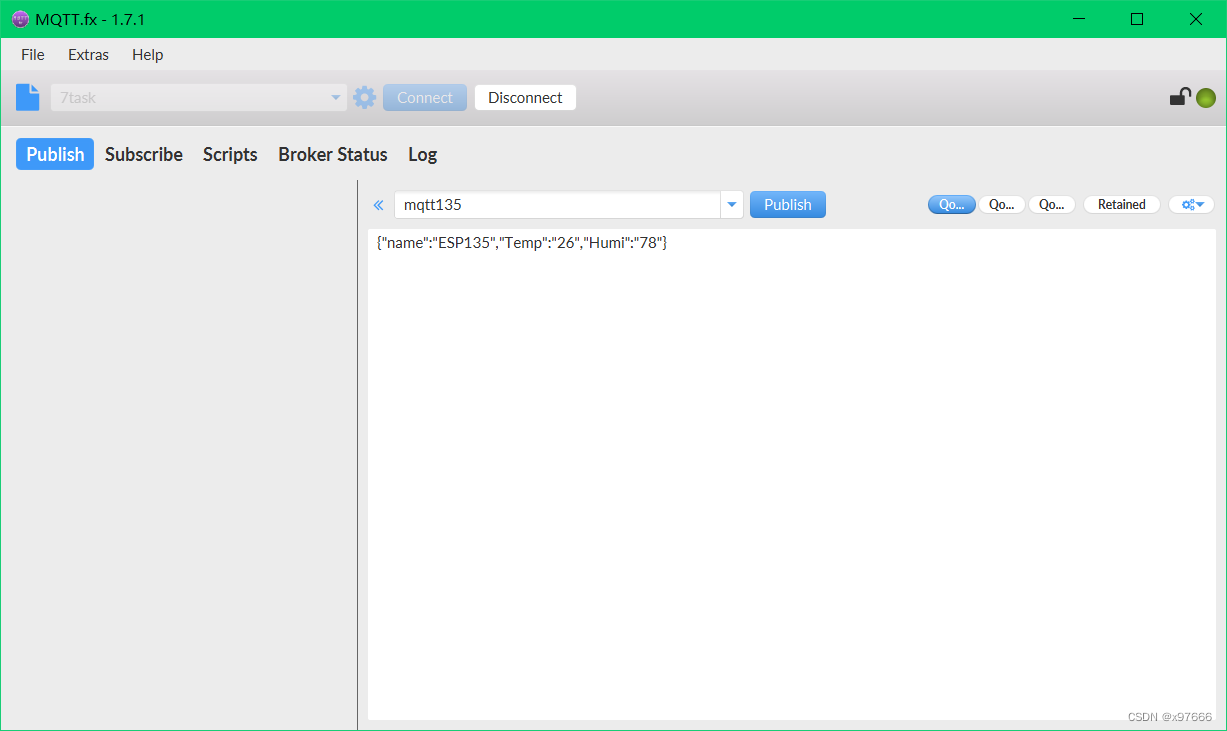Screen dimensions: 1227x731
Task: Switch to the Scripts tab
Action: click(x=230, y=154)
